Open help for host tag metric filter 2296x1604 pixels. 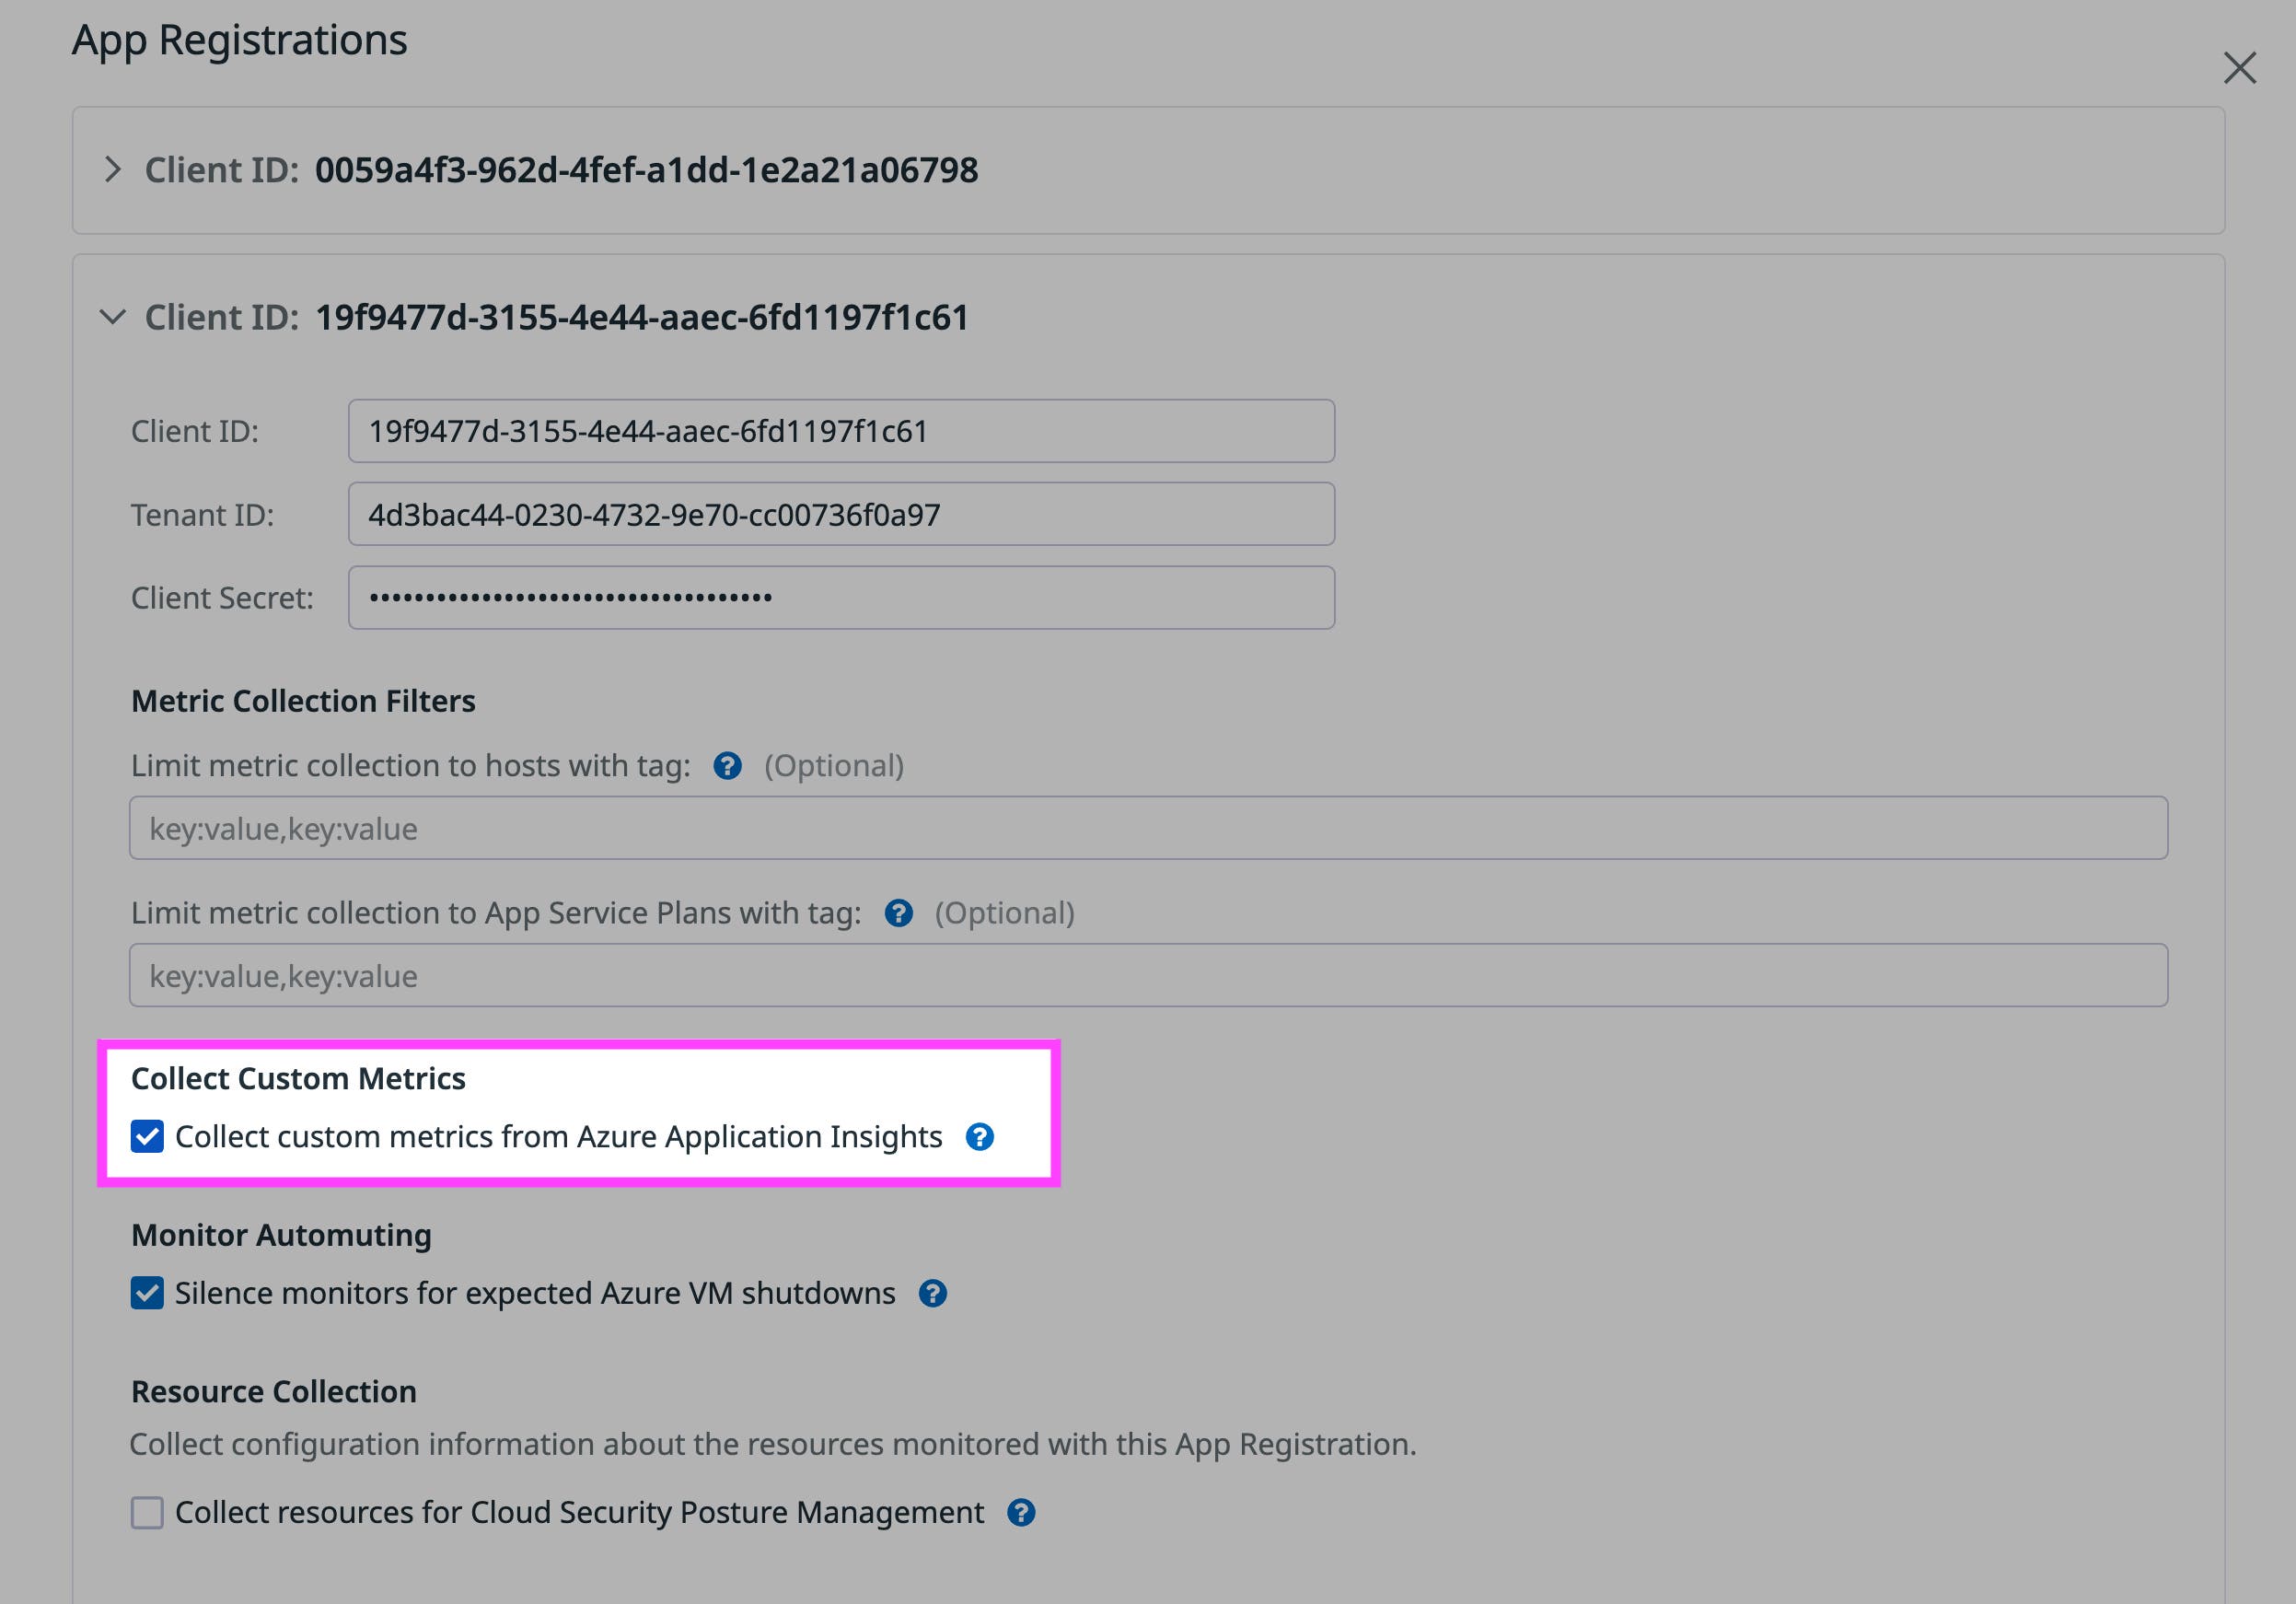[729, 765]
